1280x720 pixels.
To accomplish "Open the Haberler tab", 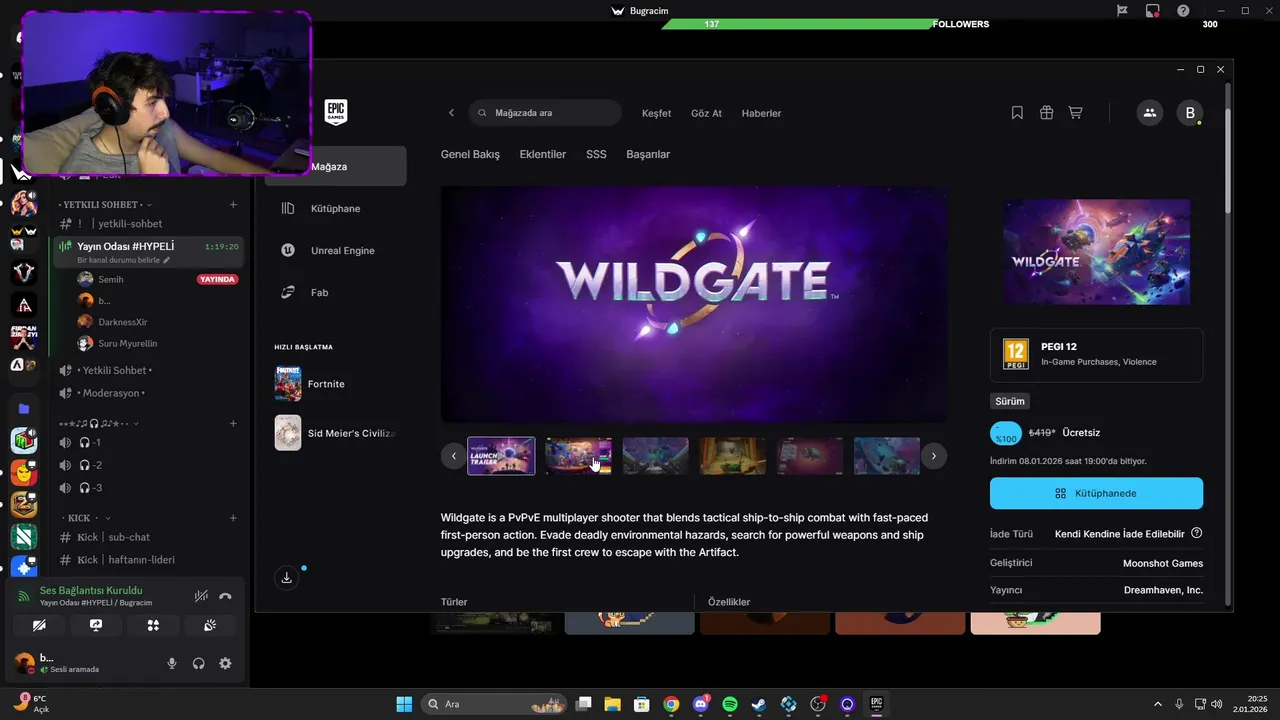I will 761,113.
